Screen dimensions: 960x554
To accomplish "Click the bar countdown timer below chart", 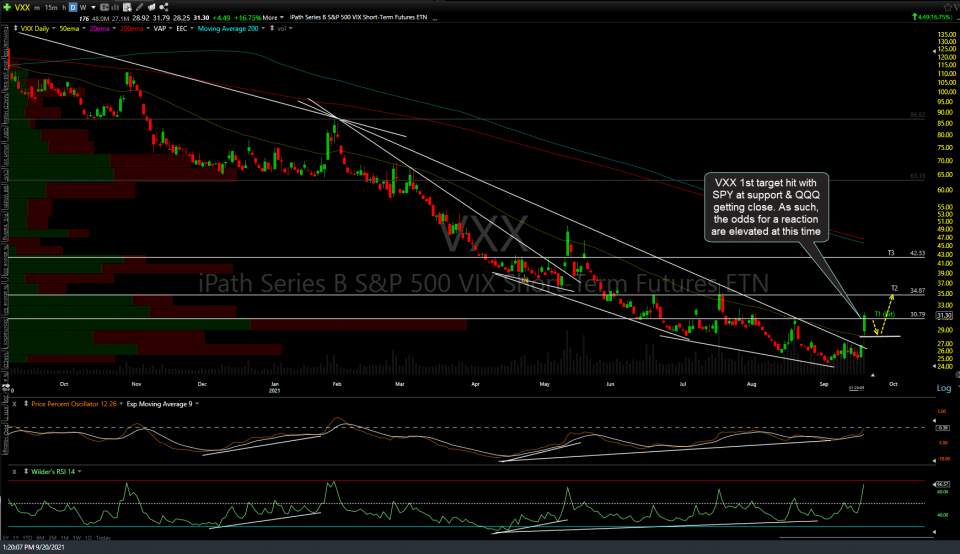I will pos(857,387).
